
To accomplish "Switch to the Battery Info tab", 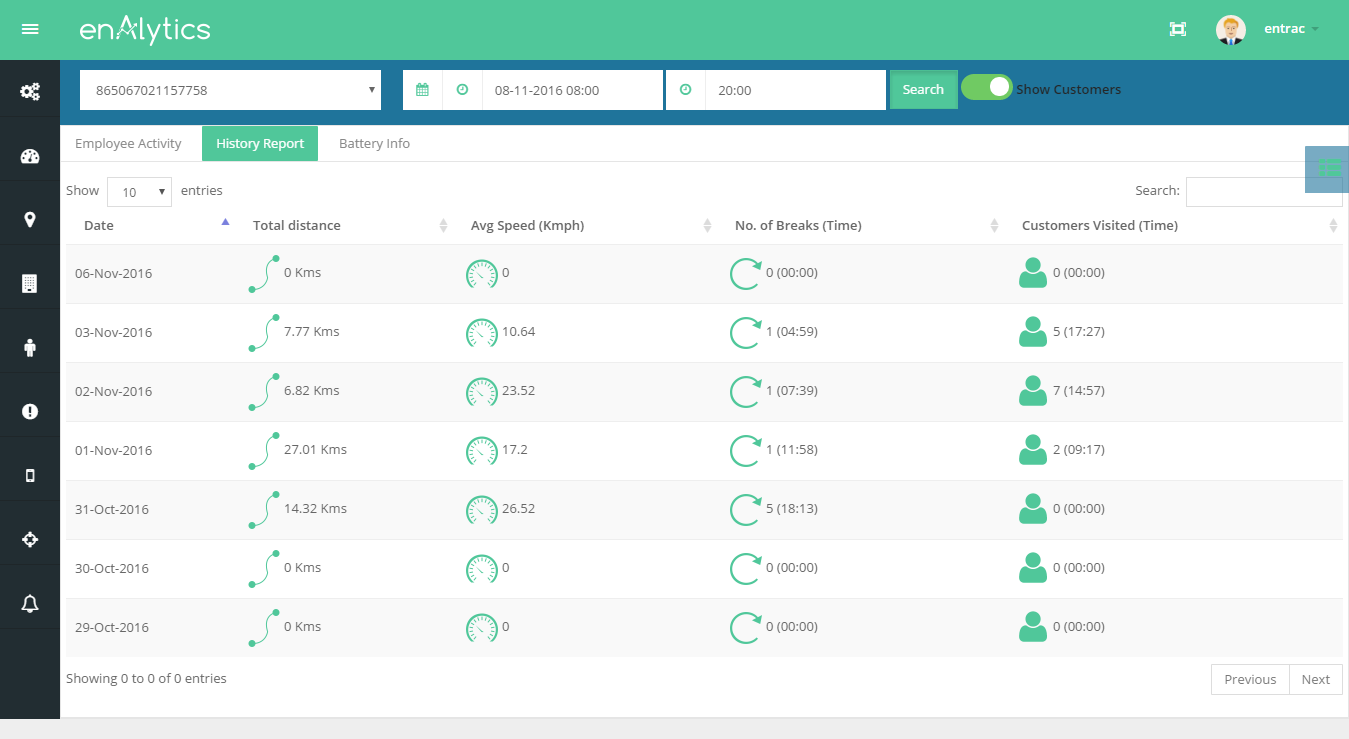I will pyautogui.click(x=374, y=144).
